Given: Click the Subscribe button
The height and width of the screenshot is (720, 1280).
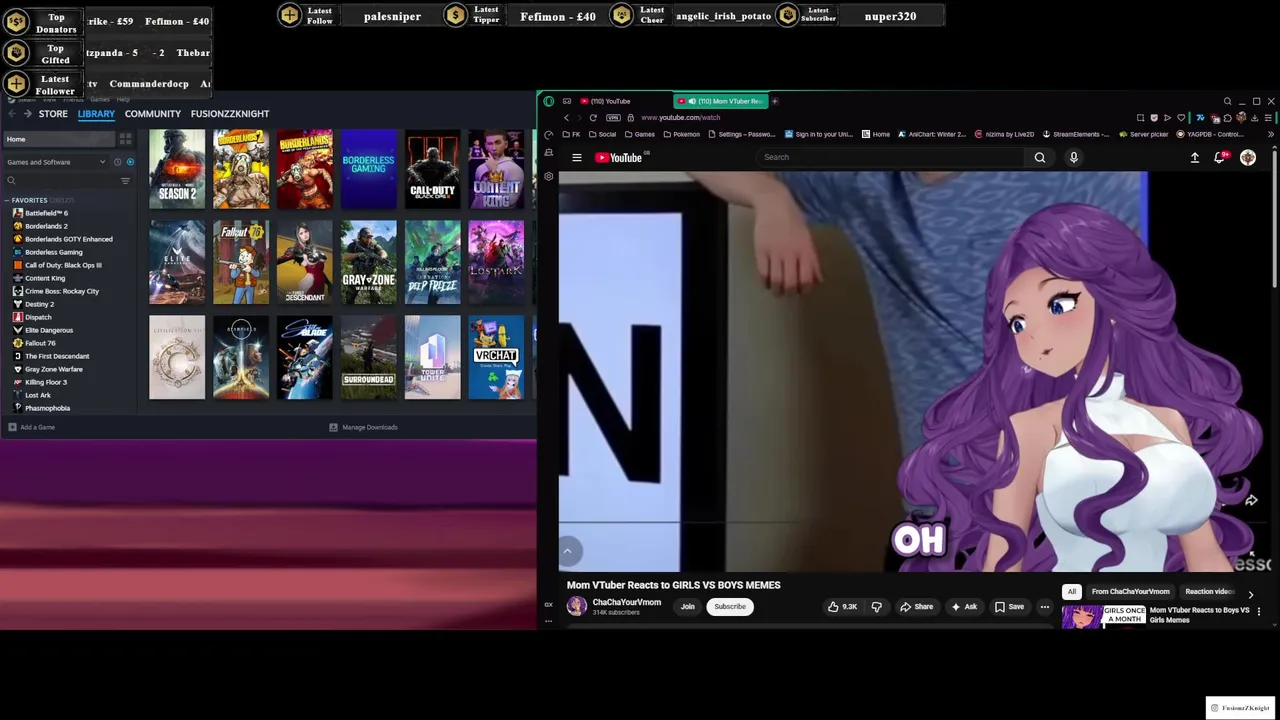Looking at the screenshot, I should 730,606.
